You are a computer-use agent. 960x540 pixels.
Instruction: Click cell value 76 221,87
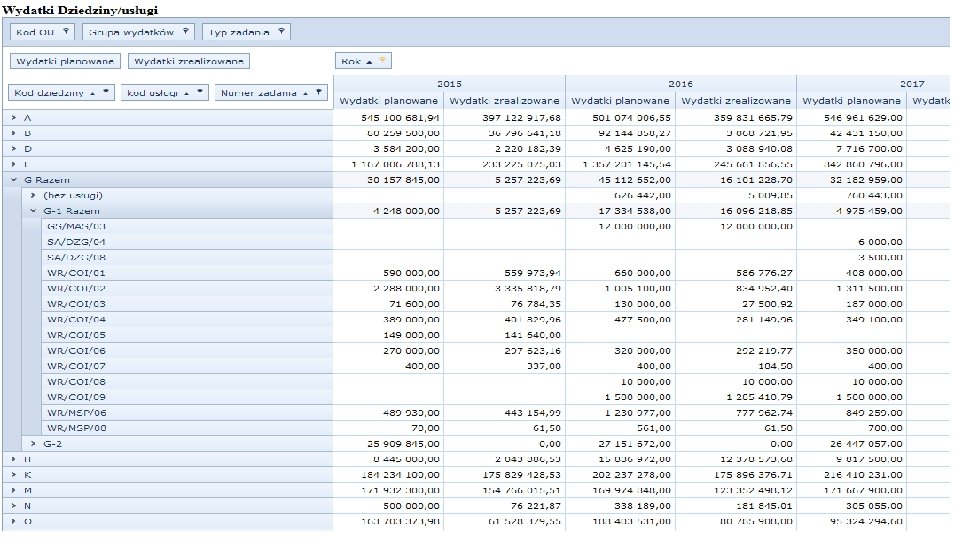(536, 506)
